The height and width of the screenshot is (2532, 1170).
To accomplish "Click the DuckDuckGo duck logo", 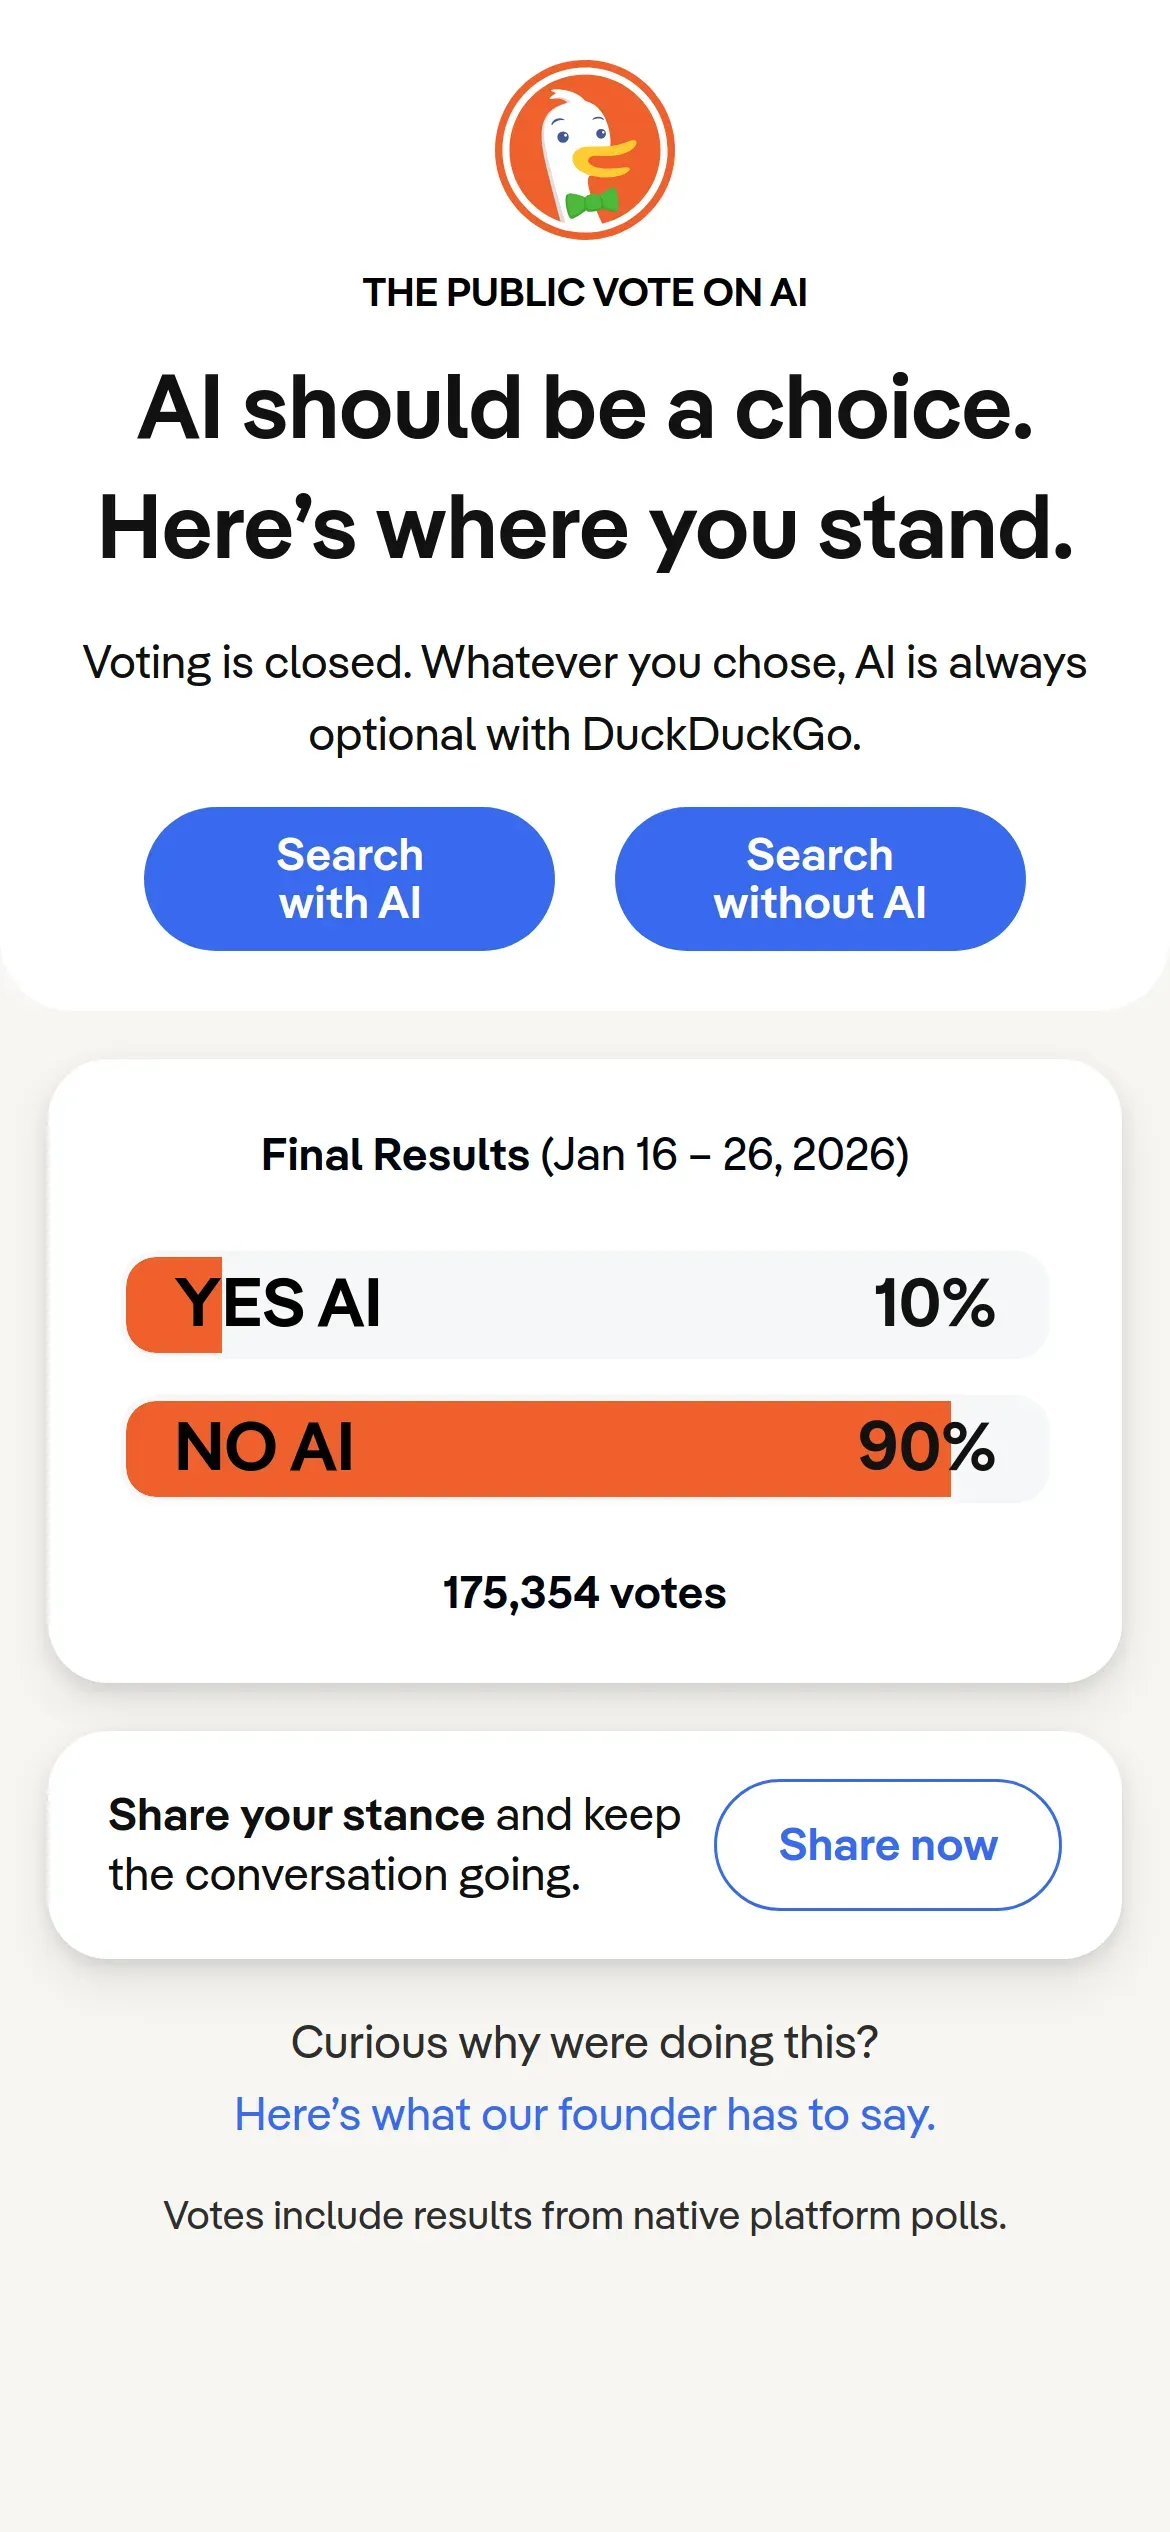I will 585,150.
